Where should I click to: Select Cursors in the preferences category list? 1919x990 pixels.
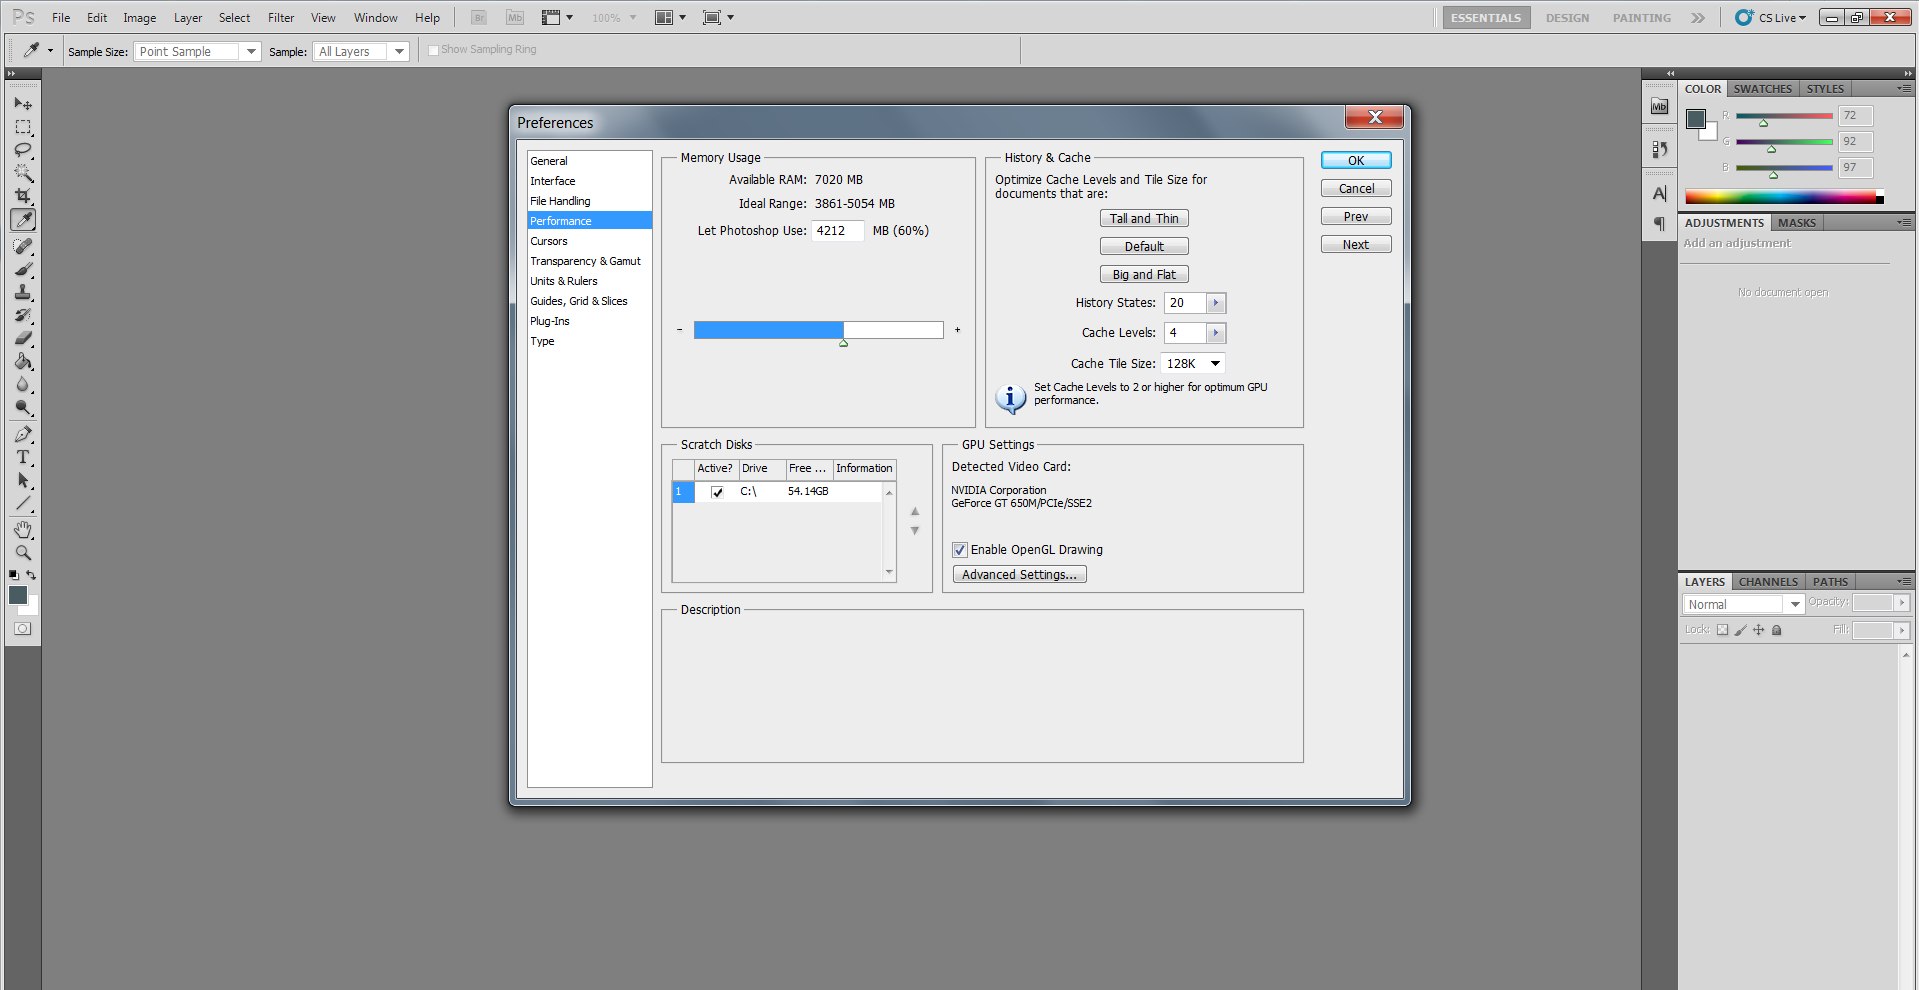(590, 241)
